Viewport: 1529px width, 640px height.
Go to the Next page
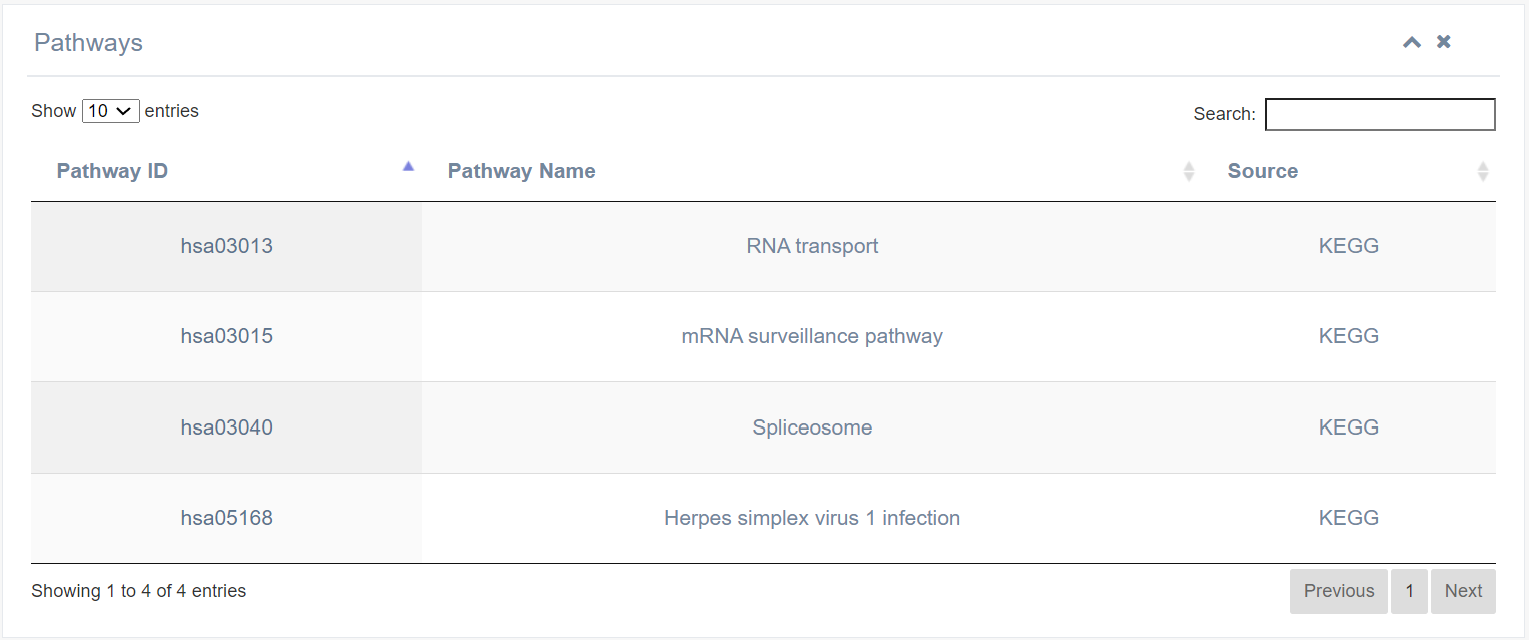point(1463,591)
